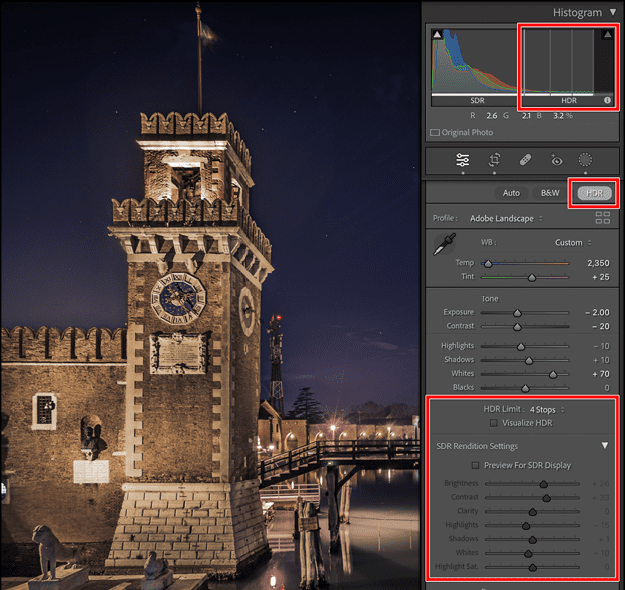Click the Whites value + 70
625x590 pixels.
601,374
